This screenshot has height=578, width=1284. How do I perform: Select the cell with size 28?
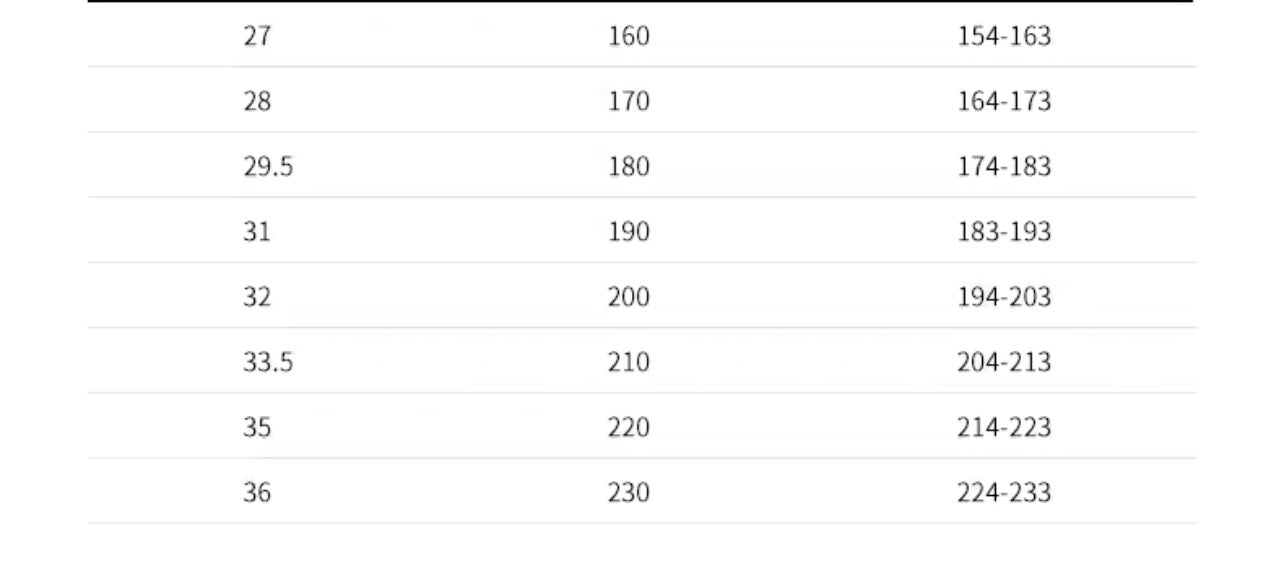[257, 101]
